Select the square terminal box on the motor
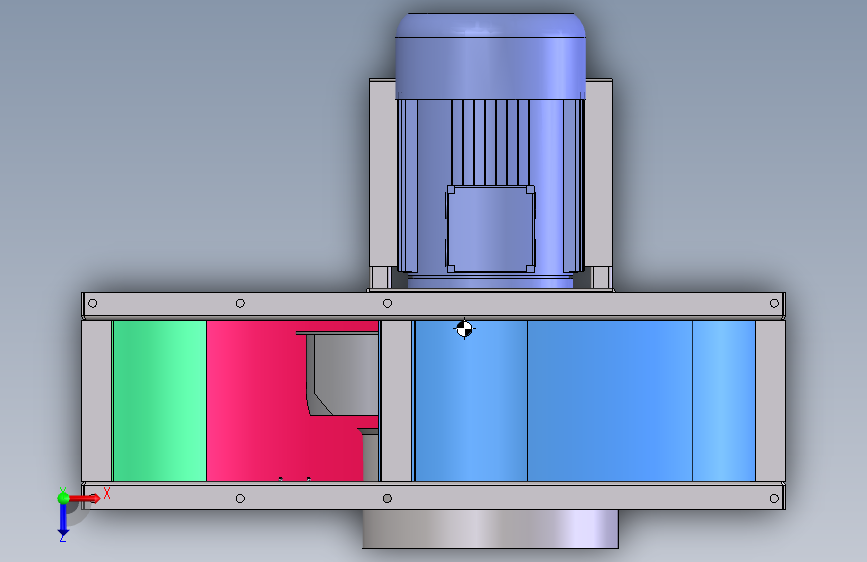The image size is (867, 562). 490,229
